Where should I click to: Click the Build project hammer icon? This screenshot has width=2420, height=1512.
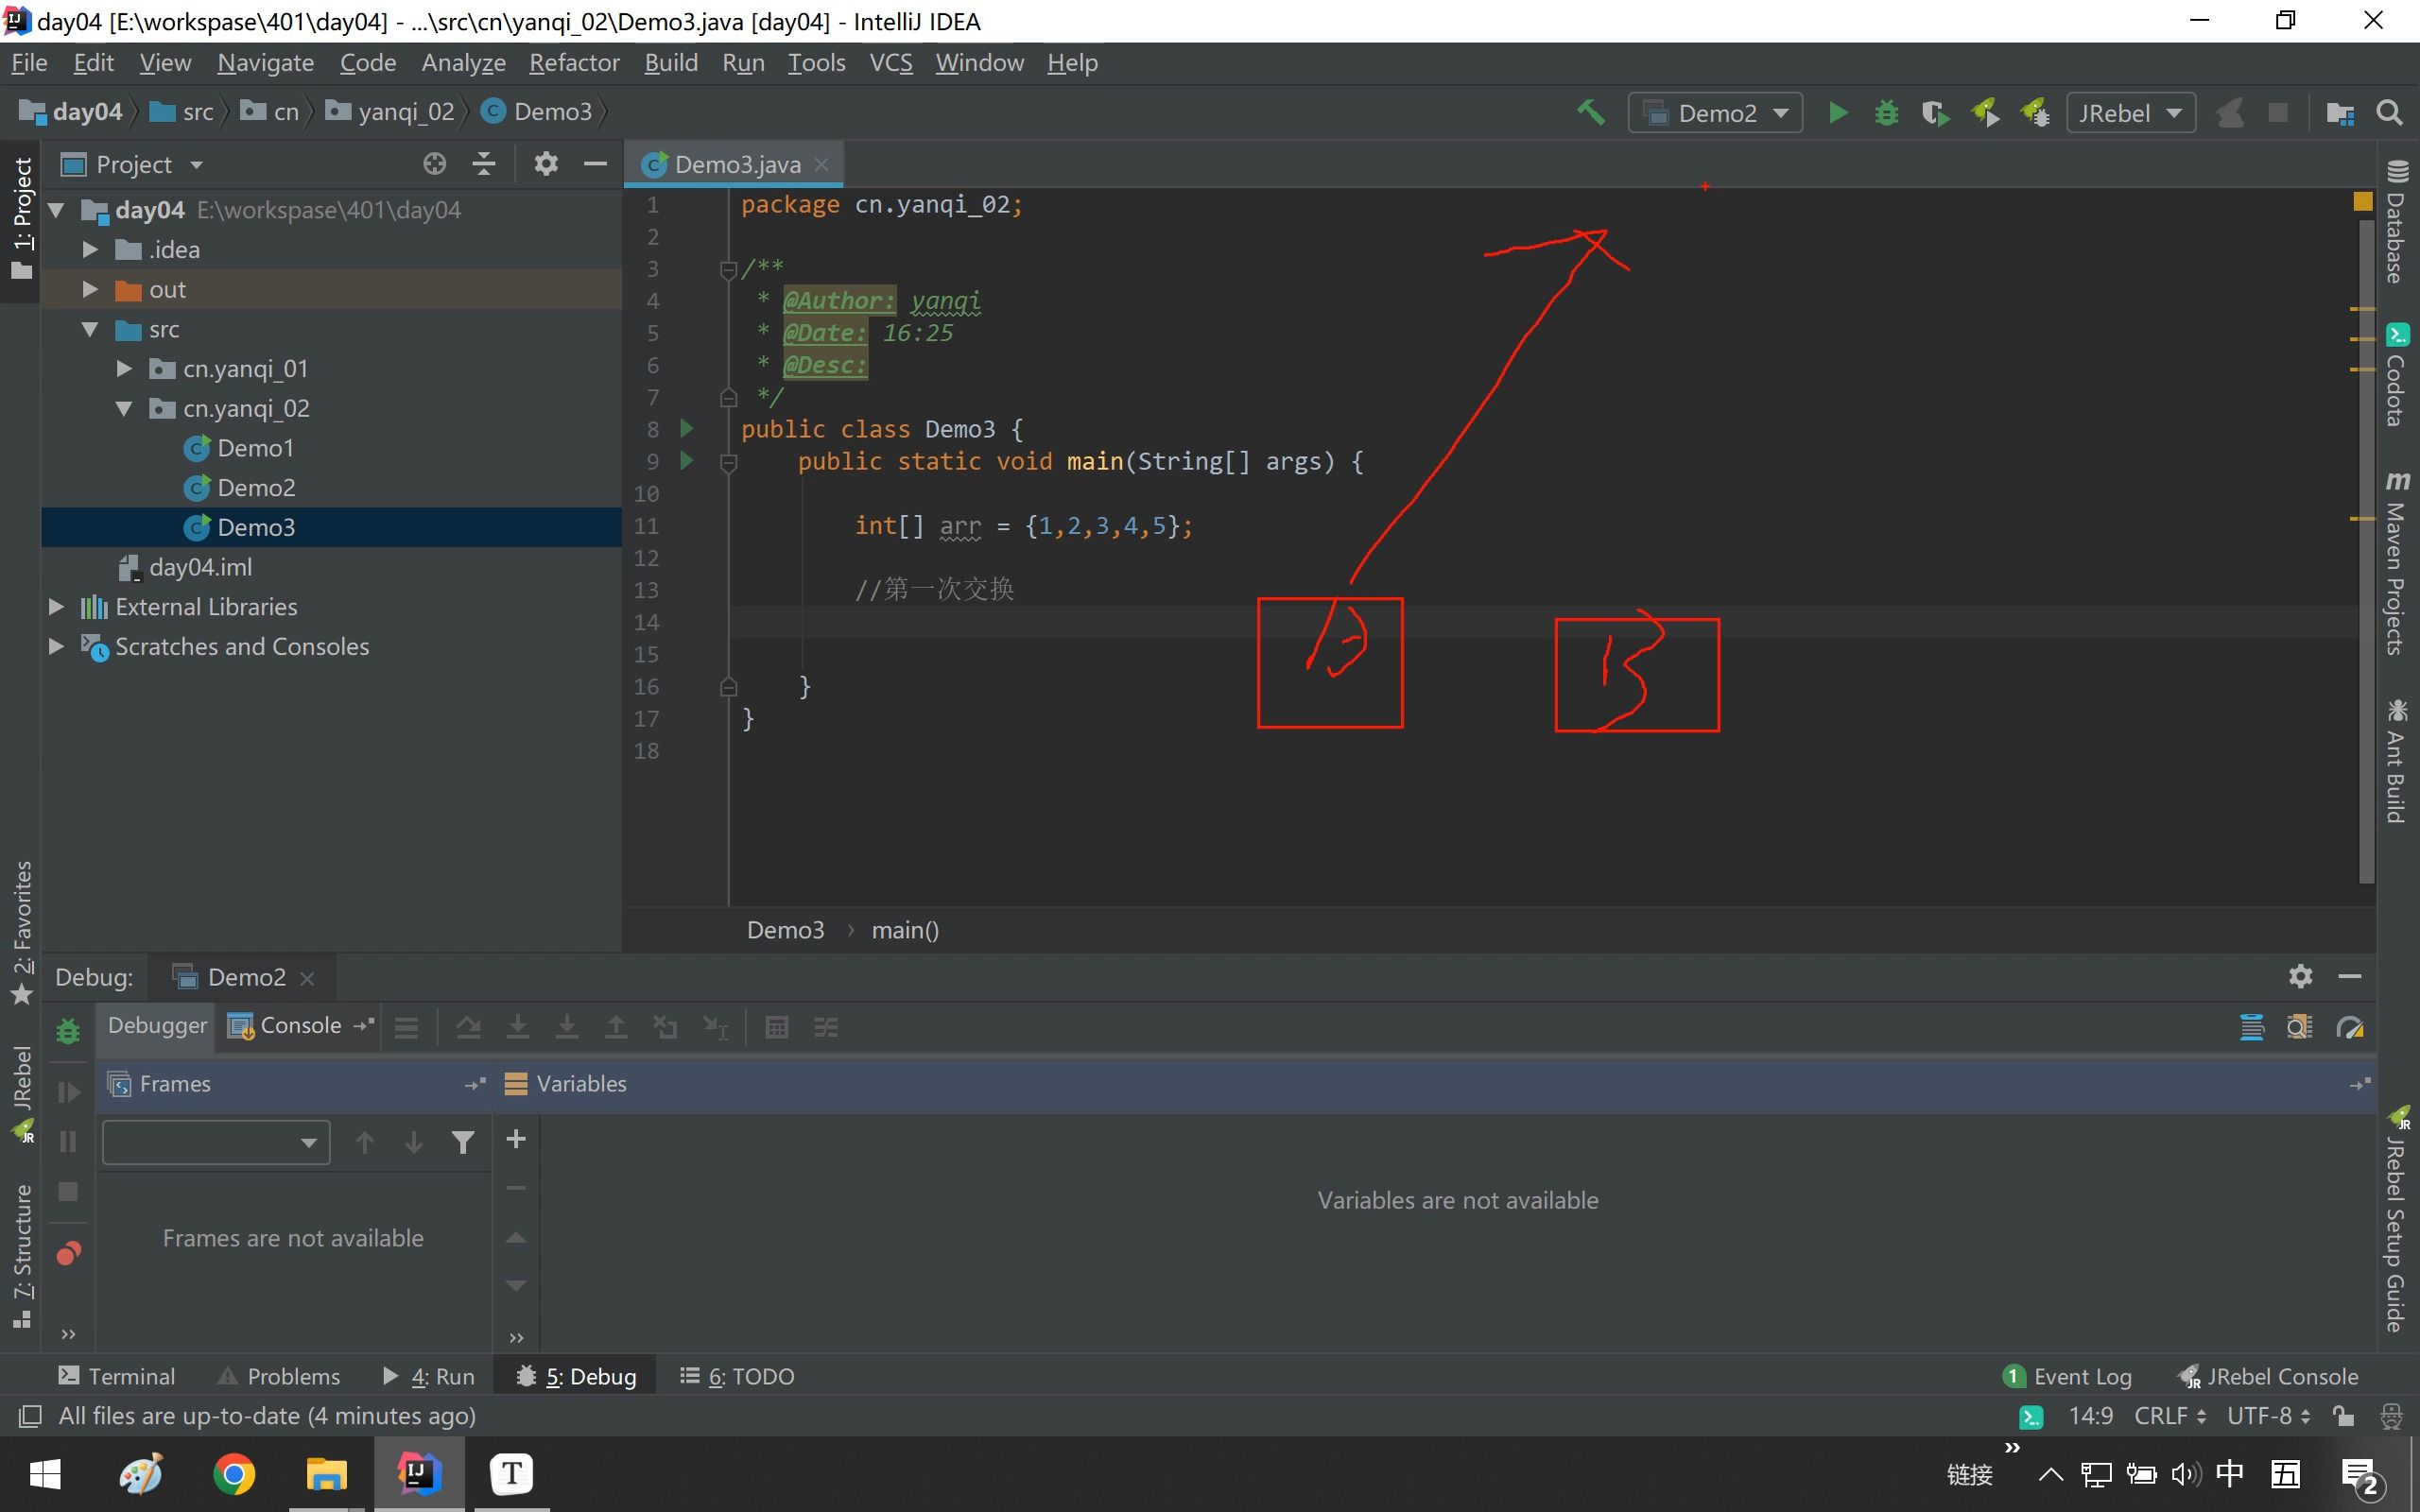1590,112
